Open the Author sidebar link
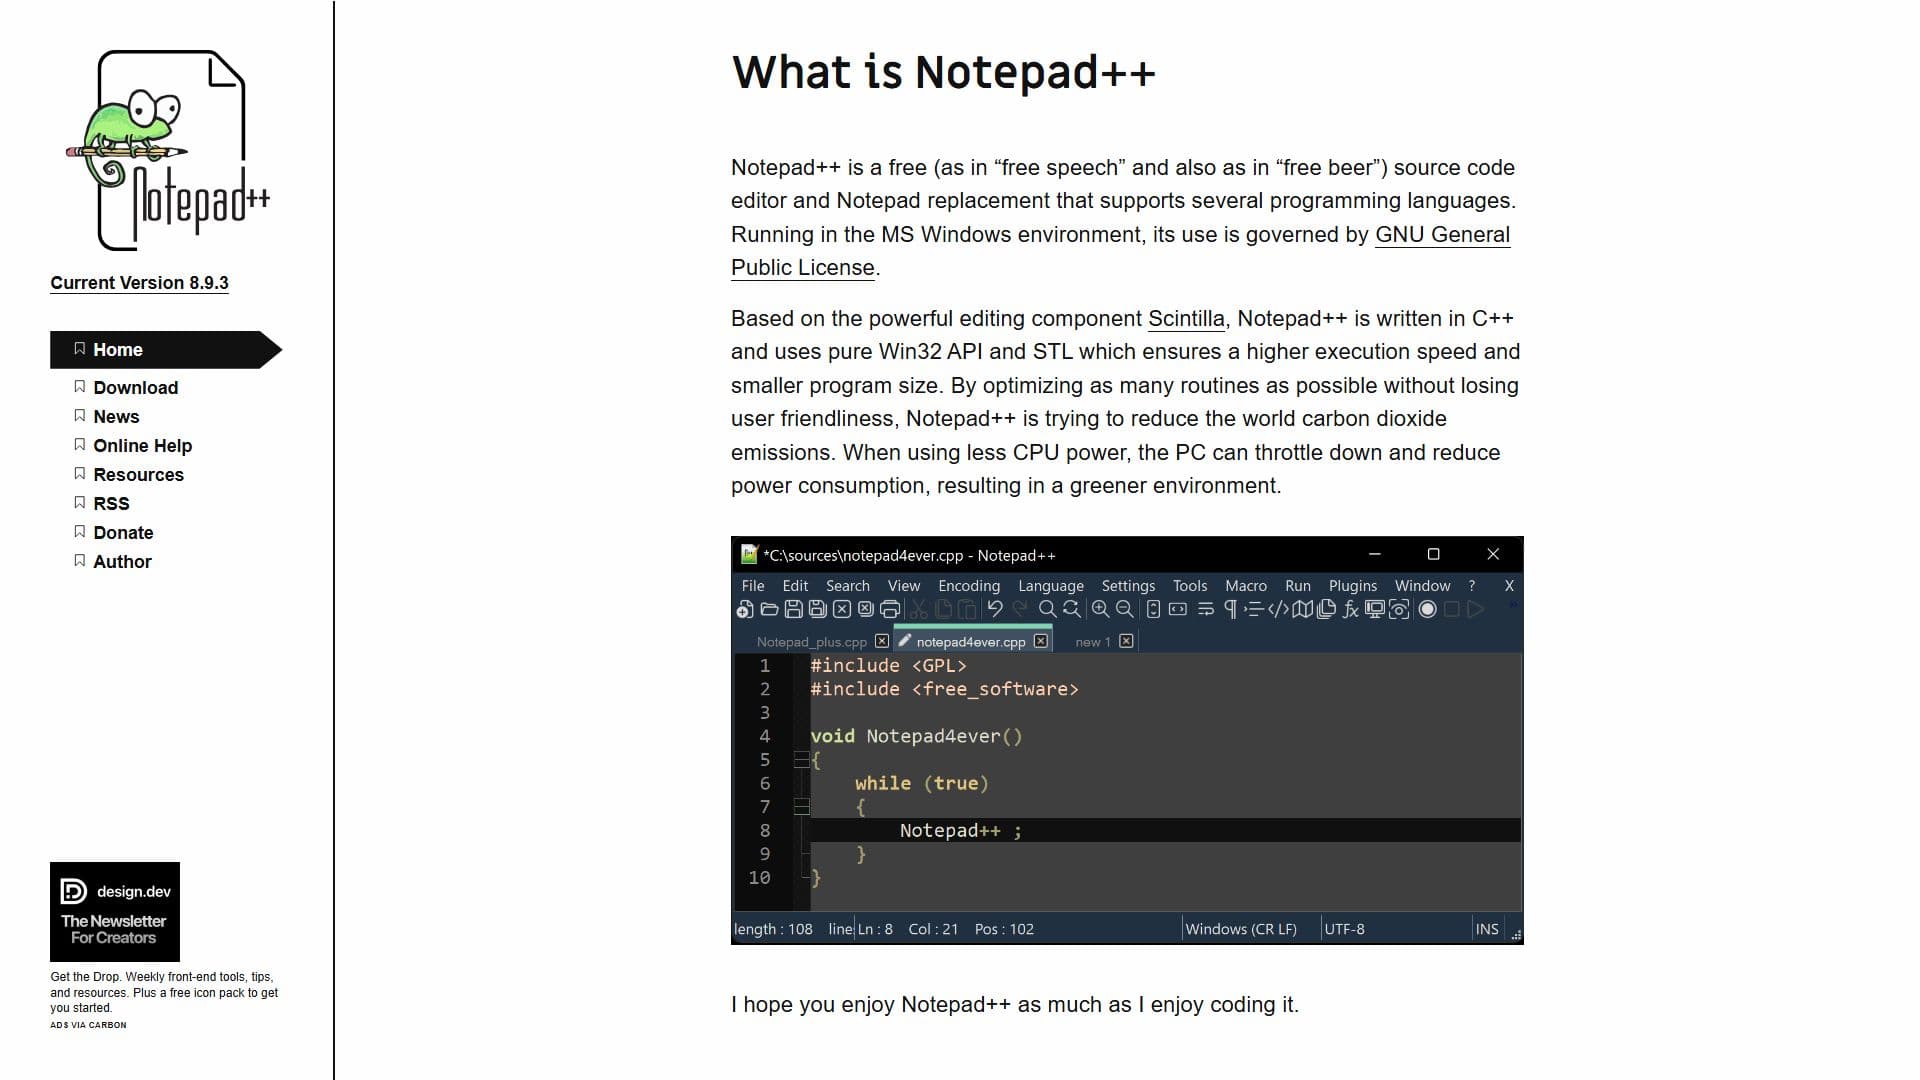1920x1080 pixels. (x=122, y=562)
